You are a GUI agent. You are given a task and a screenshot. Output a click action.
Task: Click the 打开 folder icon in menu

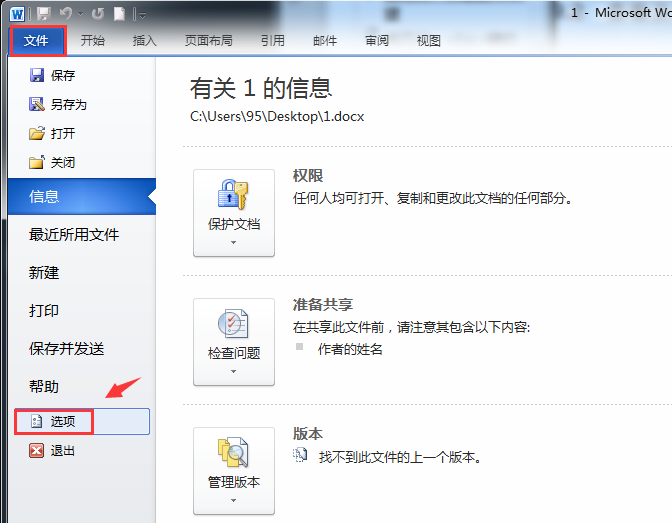click(37, 133)
